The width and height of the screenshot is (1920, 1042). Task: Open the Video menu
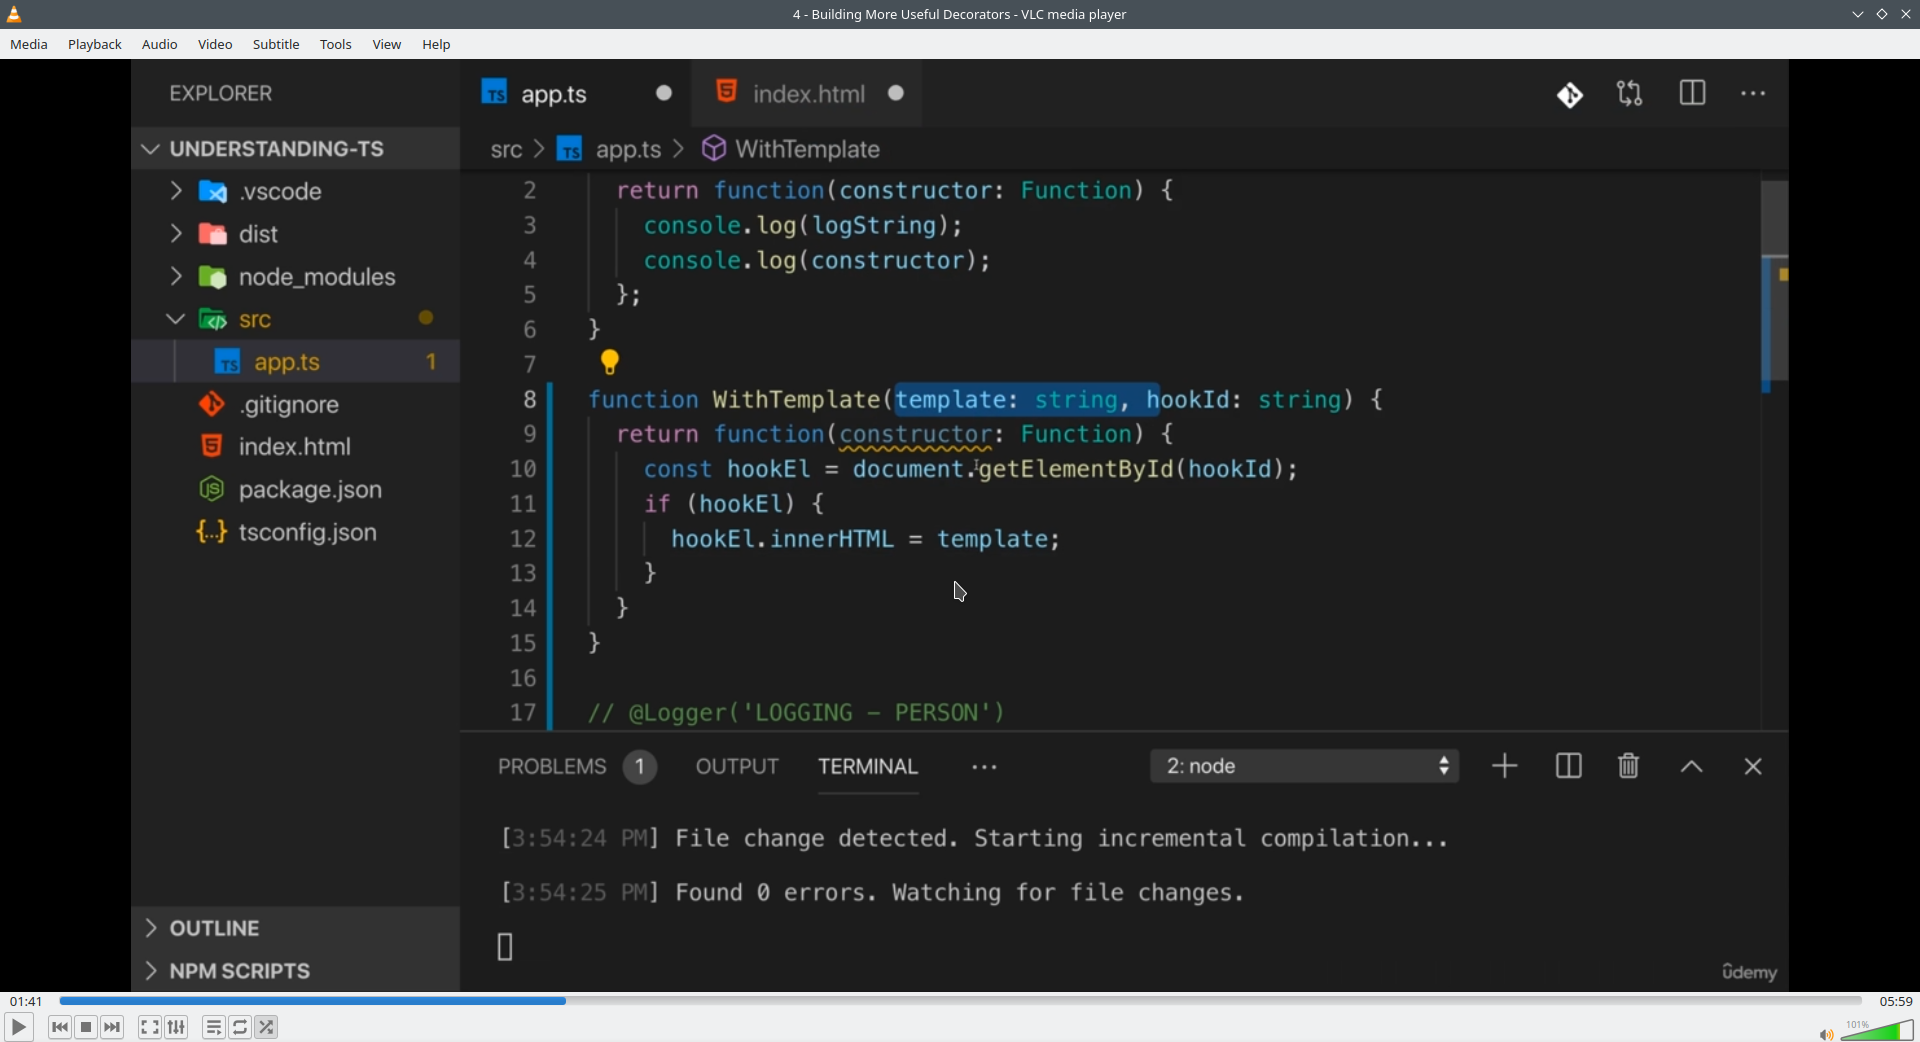click(215, 45)
